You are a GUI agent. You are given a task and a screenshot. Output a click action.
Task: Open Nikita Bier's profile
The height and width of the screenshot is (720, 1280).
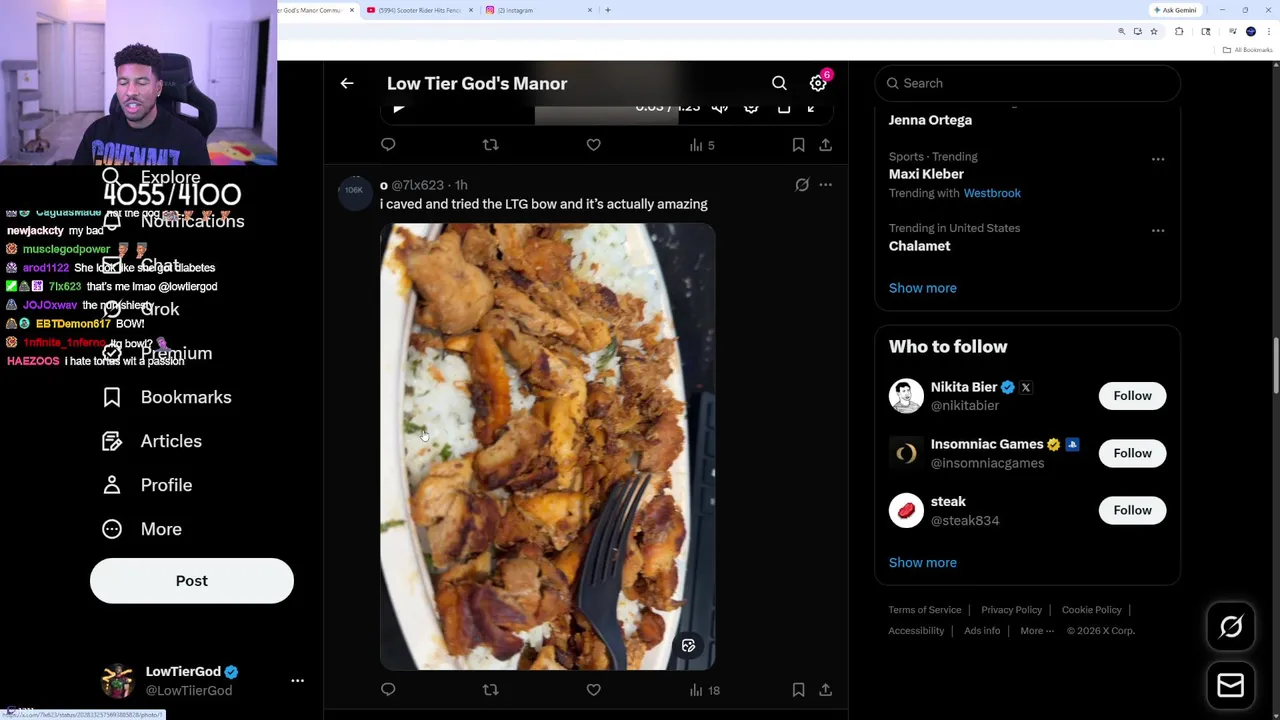pyautogui.click(x=964, y=387)
